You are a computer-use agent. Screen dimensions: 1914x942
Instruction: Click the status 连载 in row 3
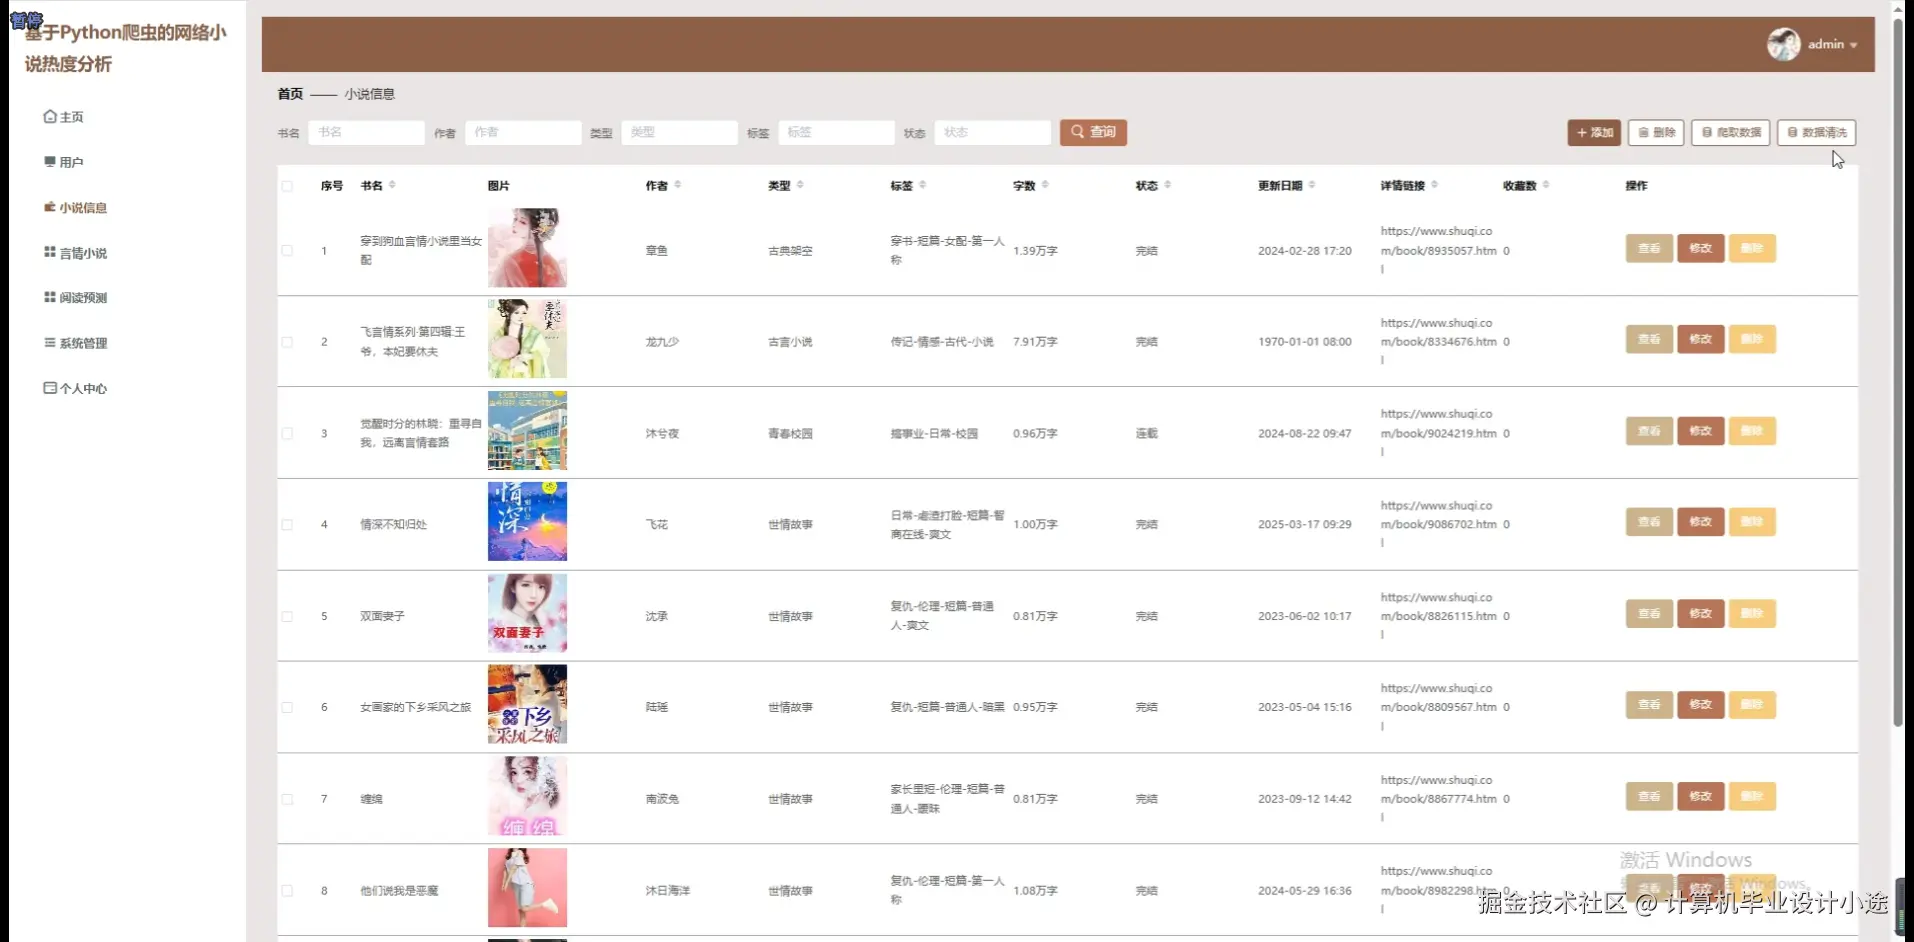pos(1146,434)
